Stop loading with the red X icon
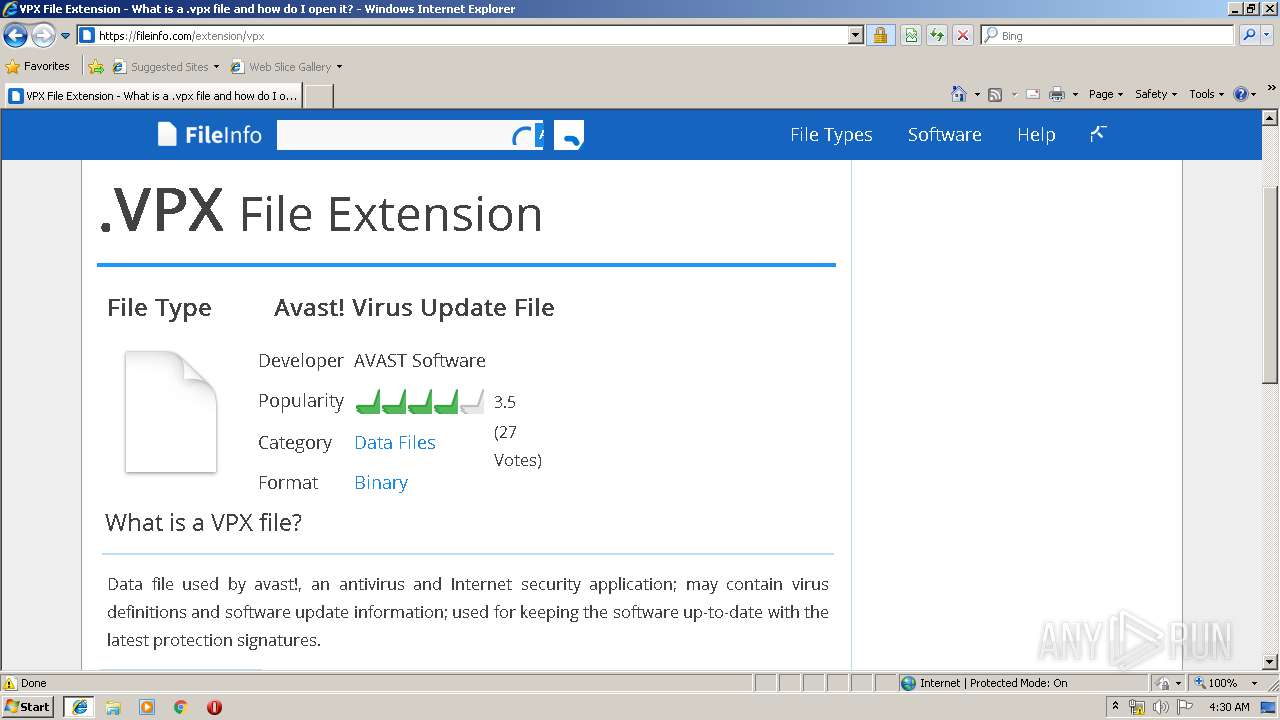This screenshot has width=1280, height=720. pos(962,35)
